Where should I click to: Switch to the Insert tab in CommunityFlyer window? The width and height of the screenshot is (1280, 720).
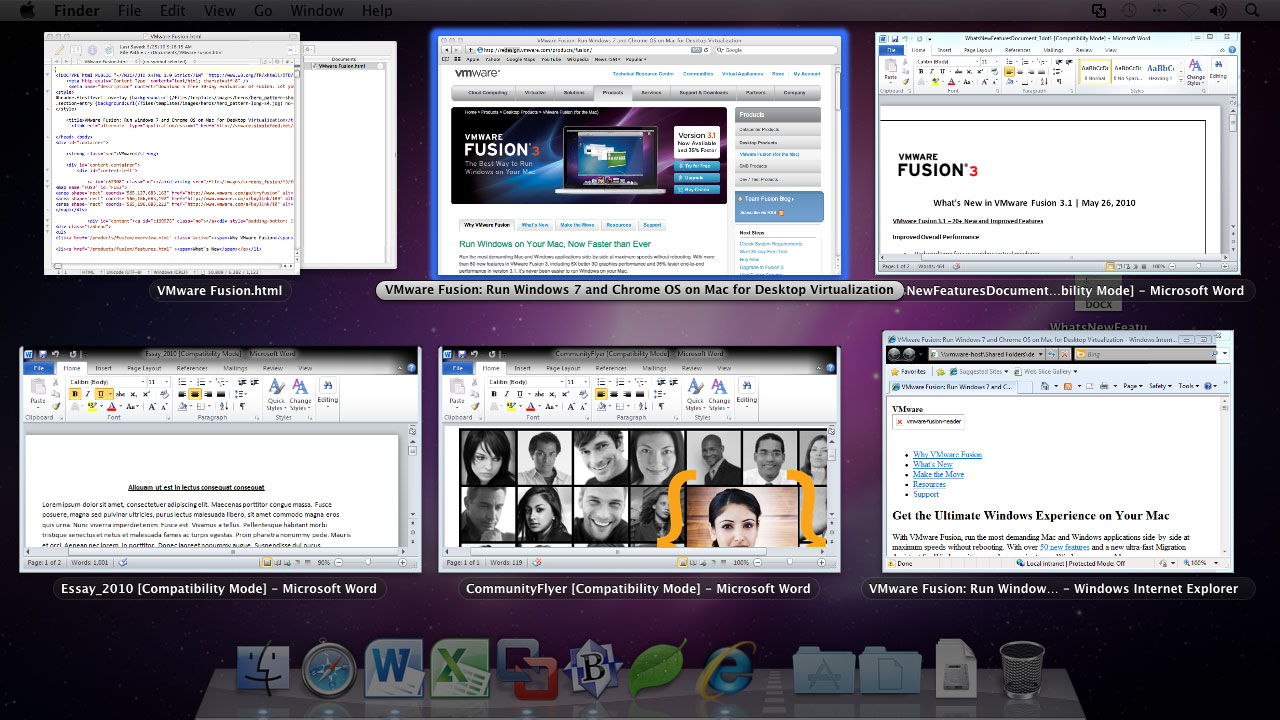[523, 368]
